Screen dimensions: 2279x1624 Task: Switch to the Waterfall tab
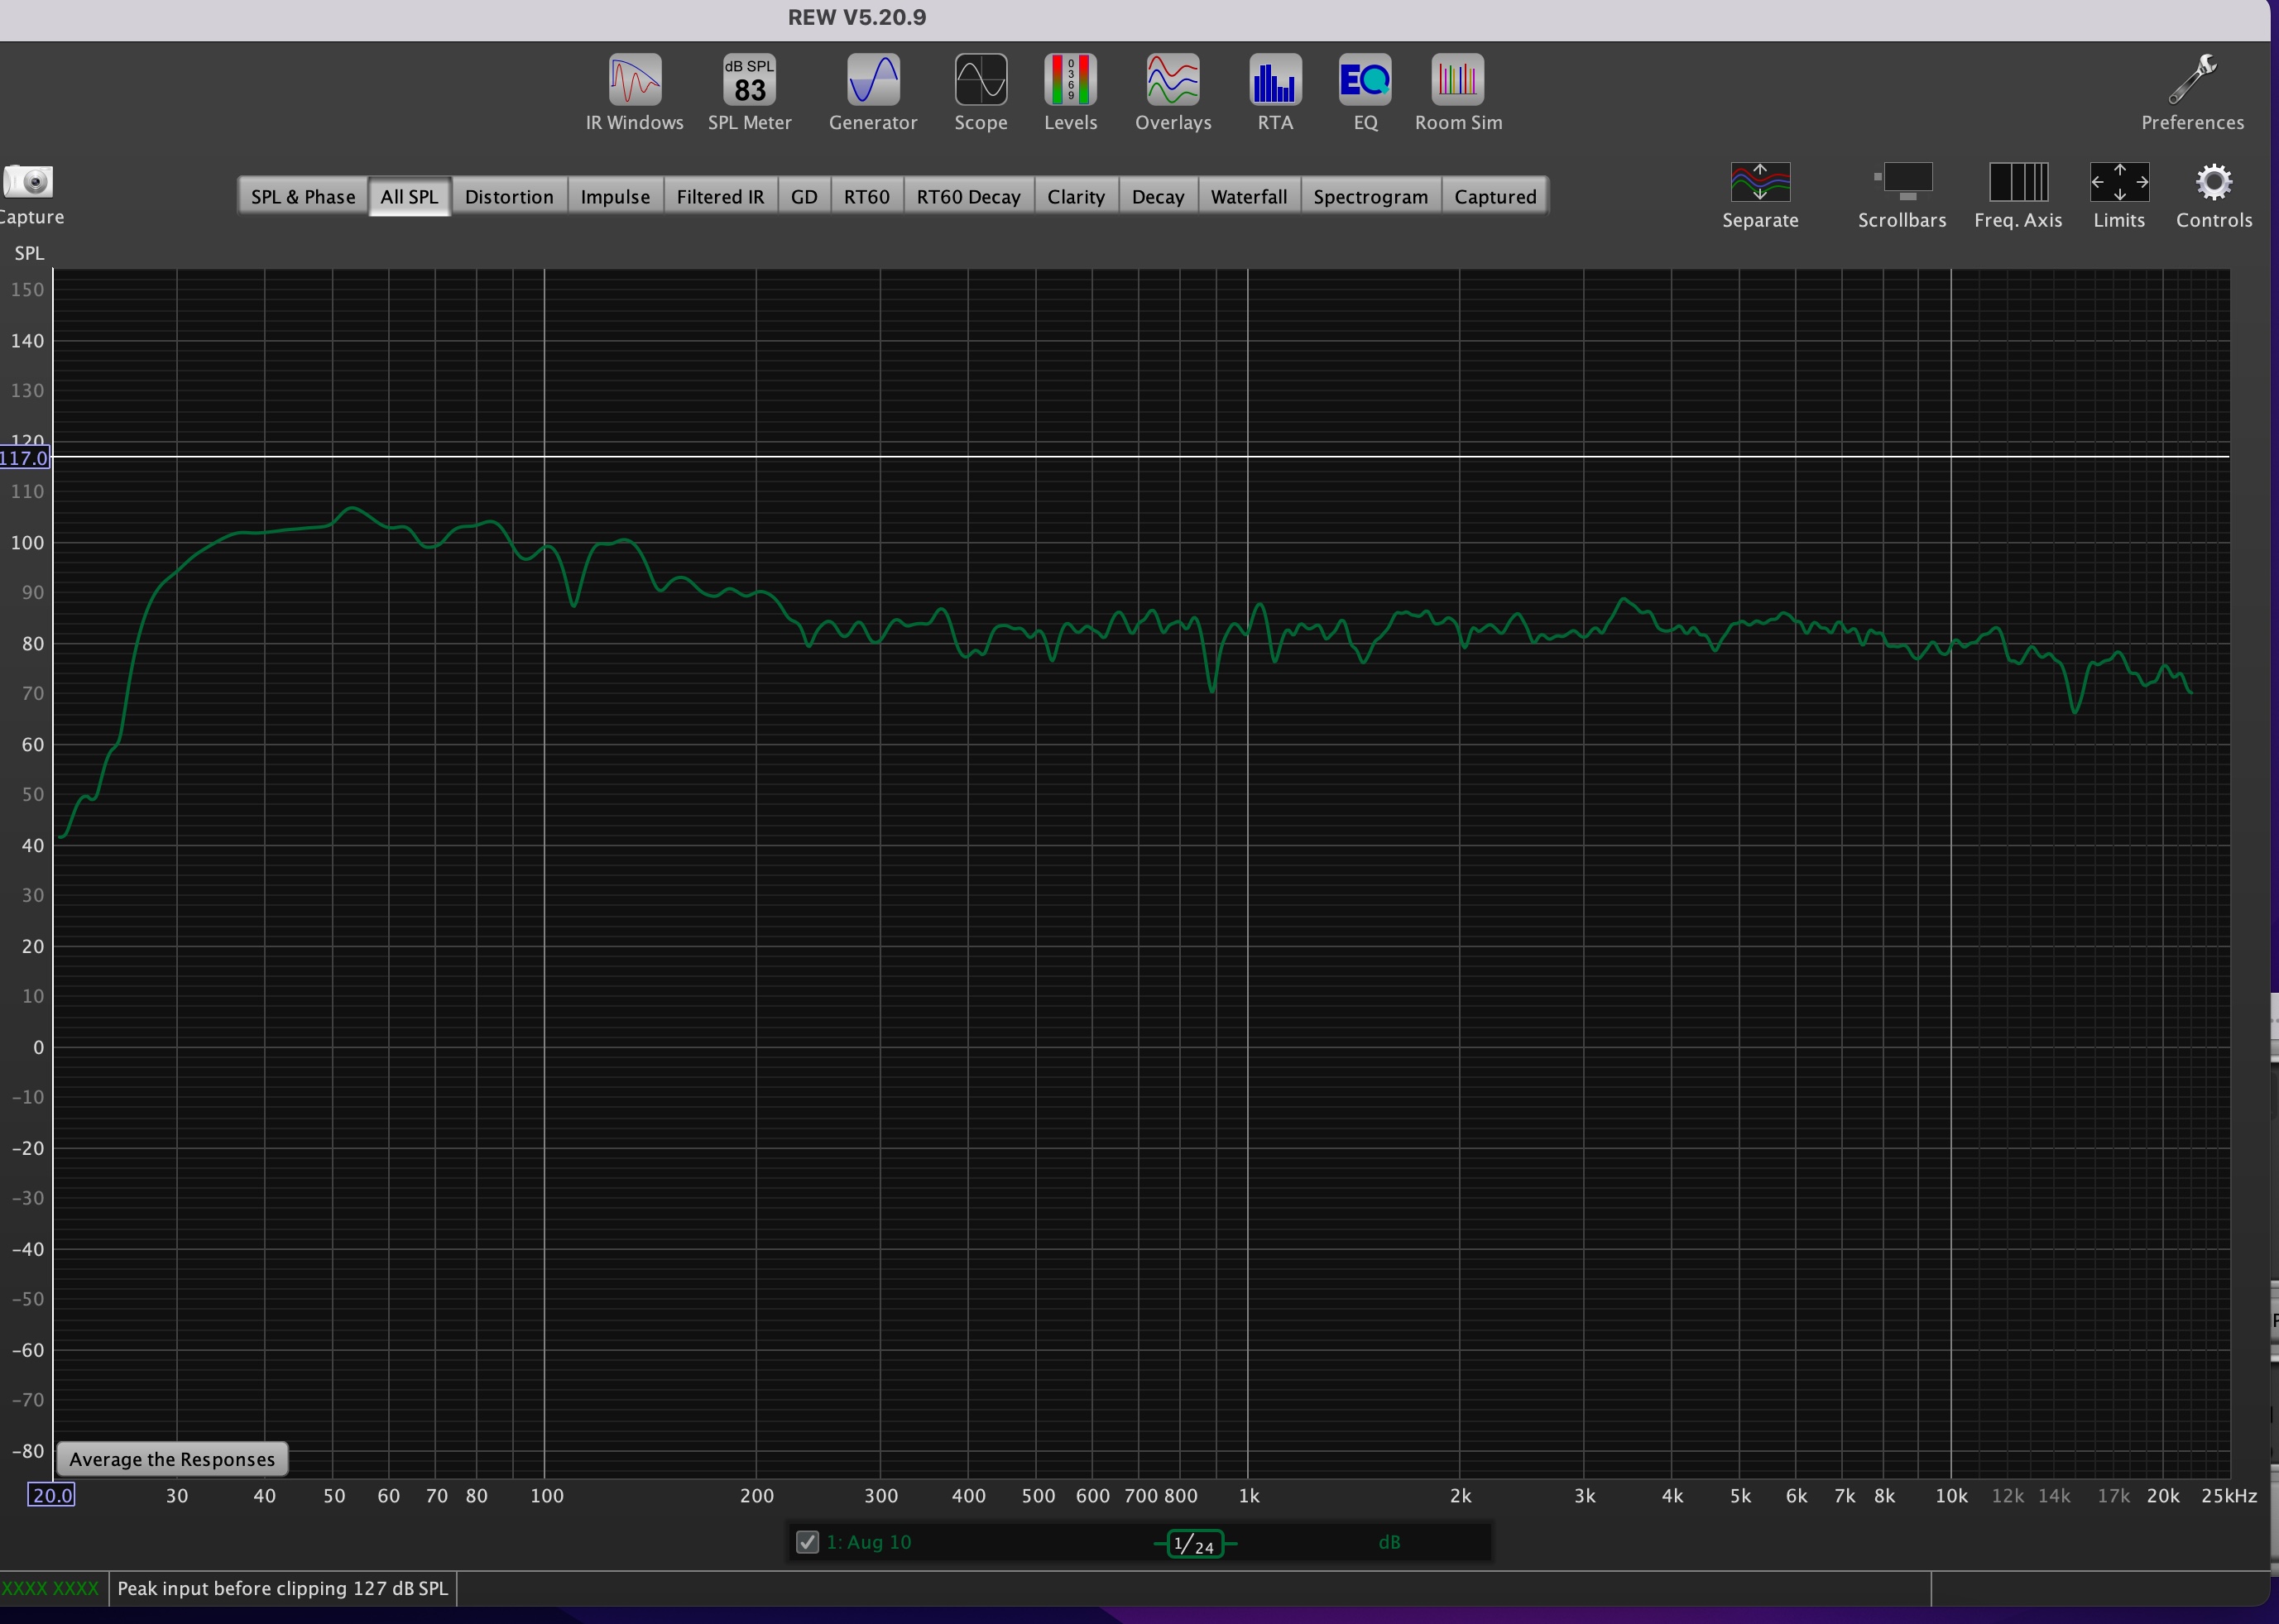point(1248,197)
